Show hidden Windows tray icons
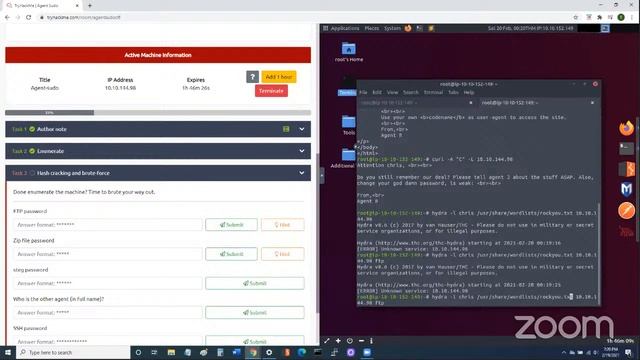The height and width of the screenshot is (360, 640). click(x=564, y=352)
